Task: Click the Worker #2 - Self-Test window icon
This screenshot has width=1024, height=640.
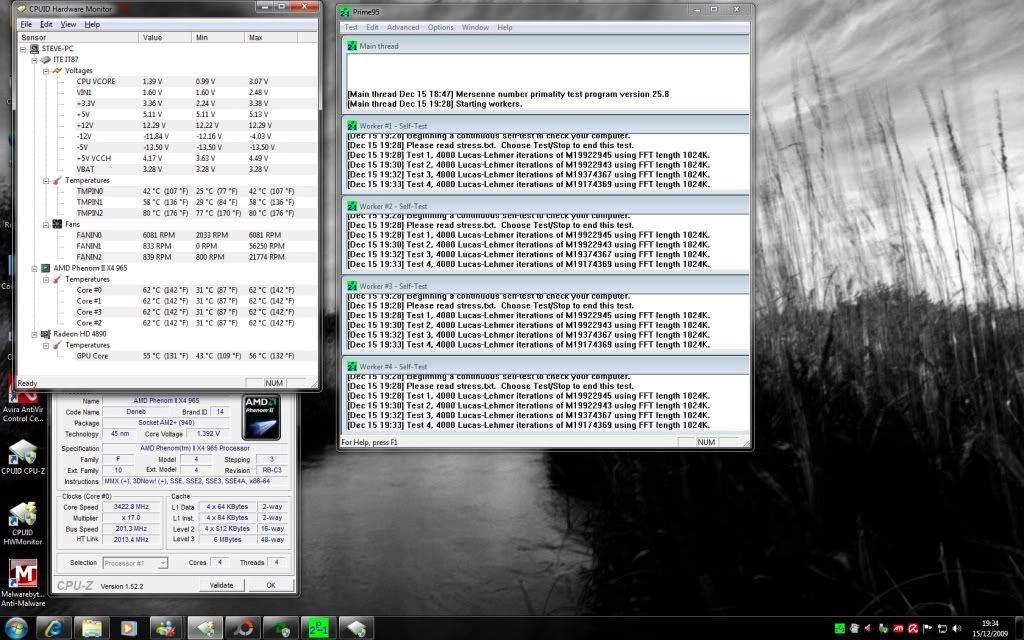Action: coord(353,206)
